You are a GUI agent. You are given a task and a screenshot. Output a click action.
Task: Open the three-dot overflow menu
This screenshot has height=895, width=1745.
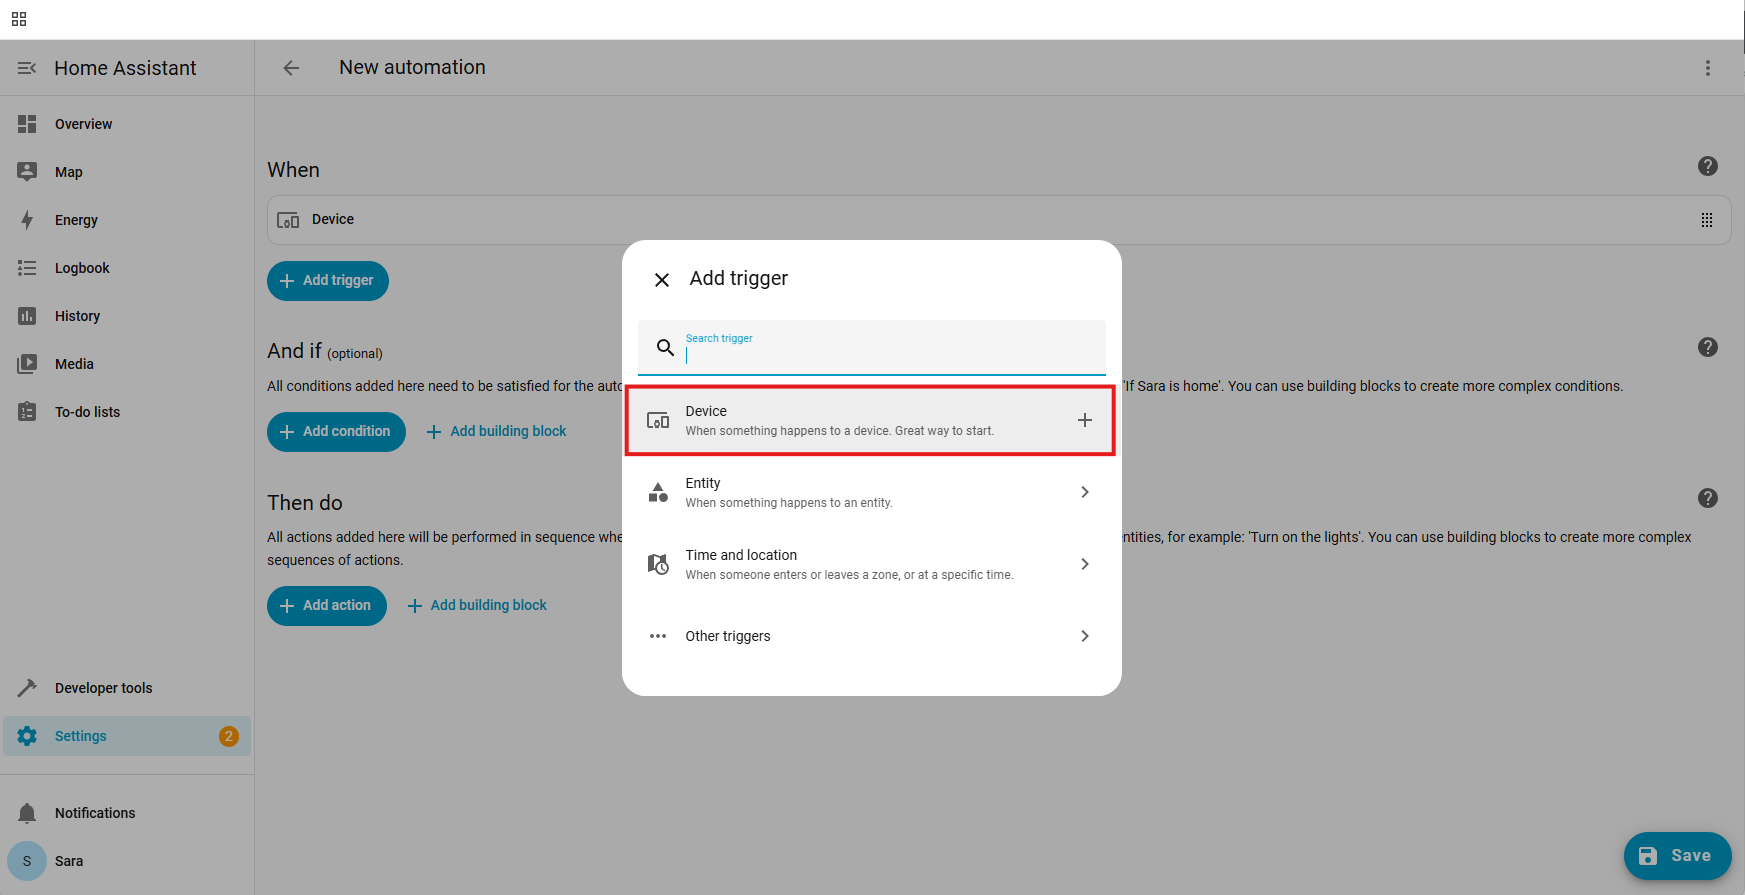coord(1707,68)
